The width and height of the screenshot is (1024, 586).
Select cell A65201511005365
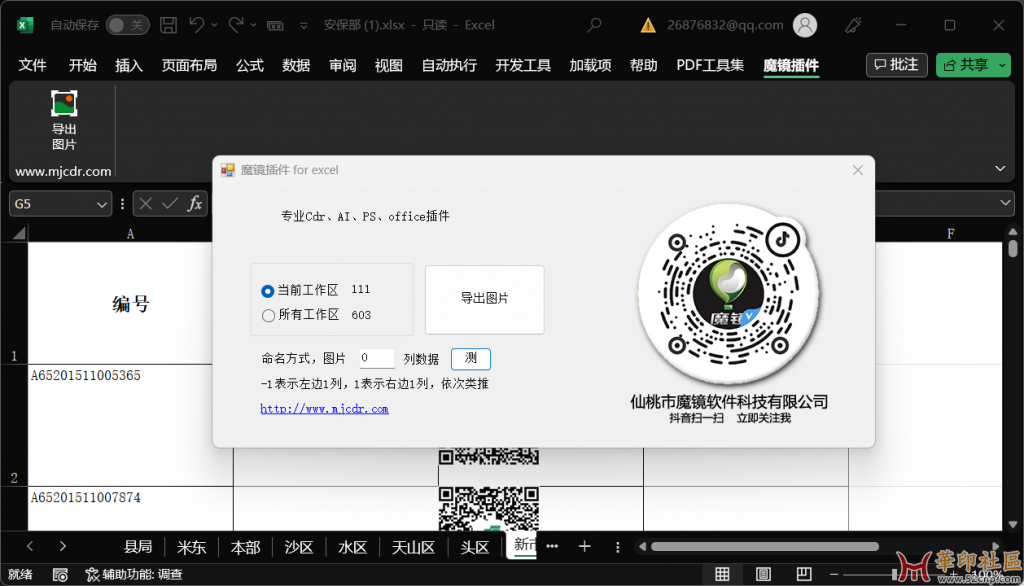(x=120, y=425)
